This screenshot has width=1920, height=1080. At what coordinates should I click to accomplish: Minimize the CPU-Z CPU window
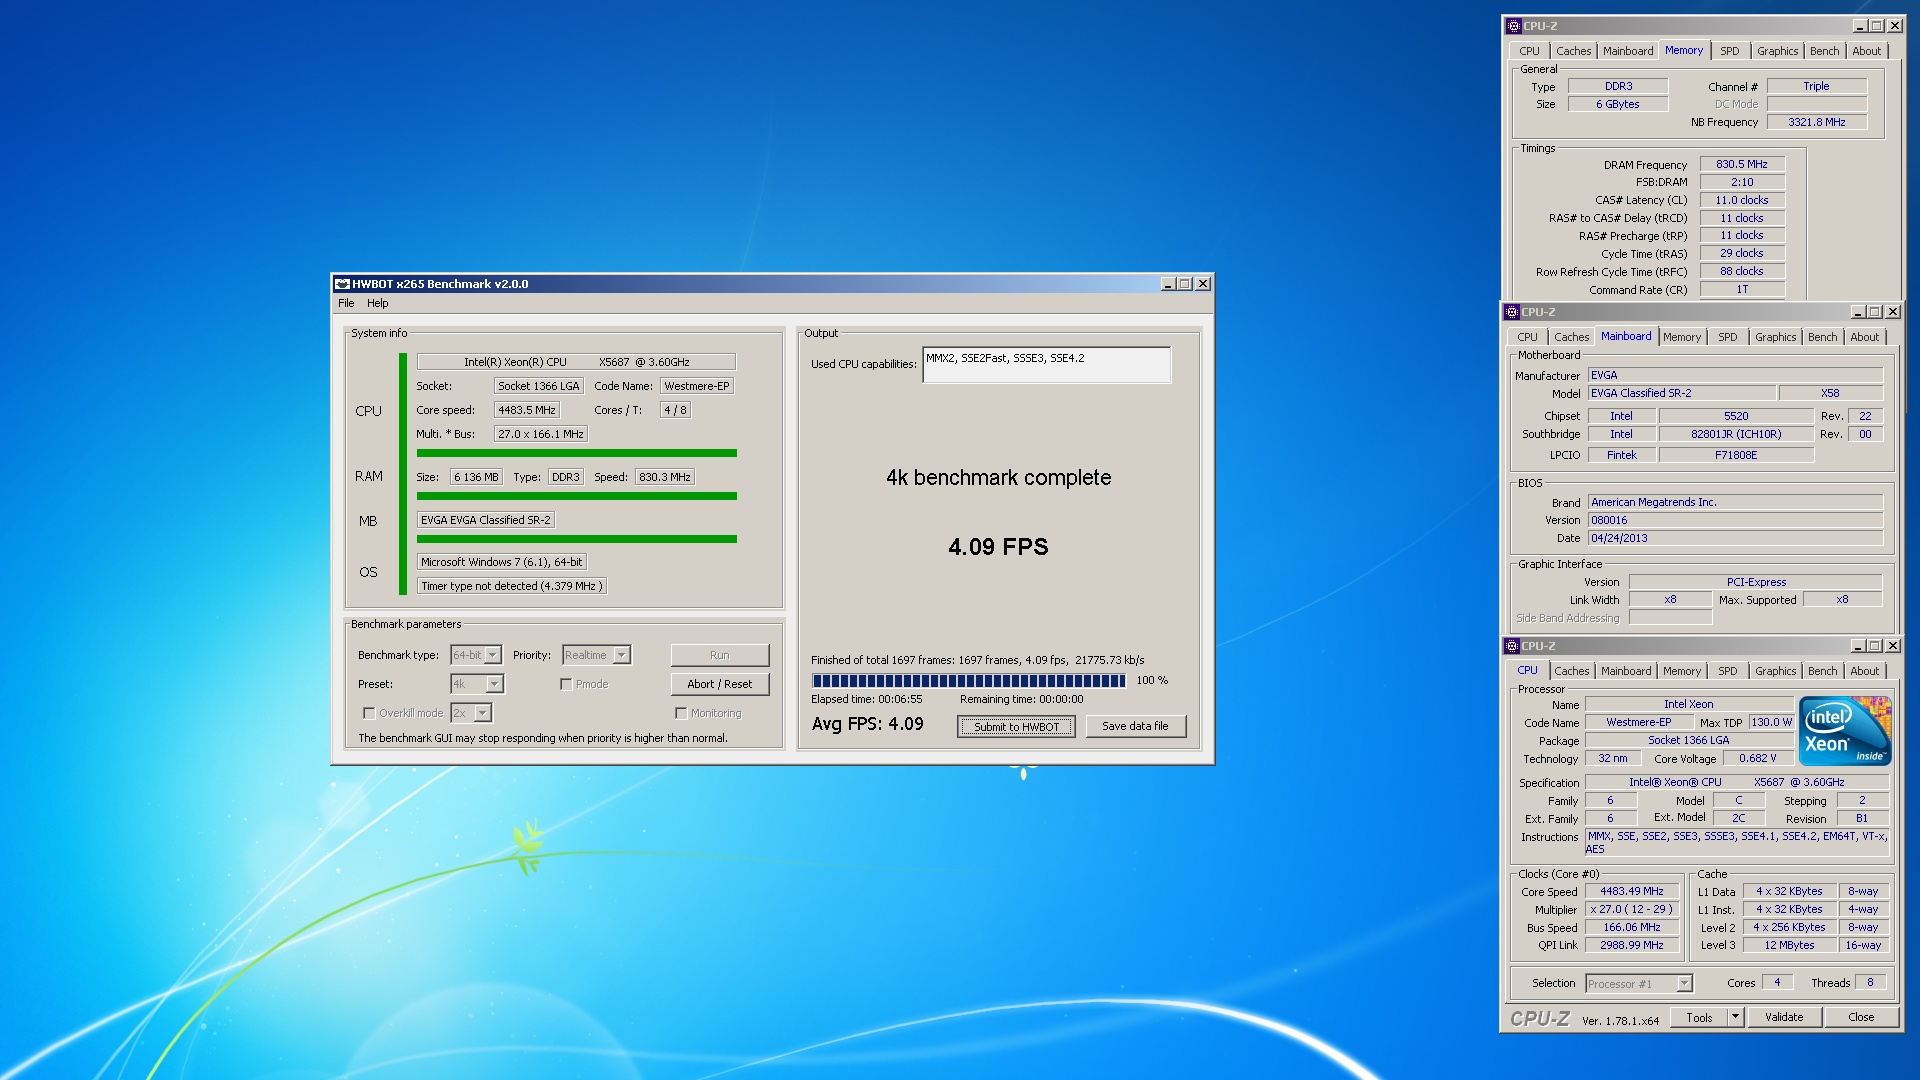(x=1857, y=646)
